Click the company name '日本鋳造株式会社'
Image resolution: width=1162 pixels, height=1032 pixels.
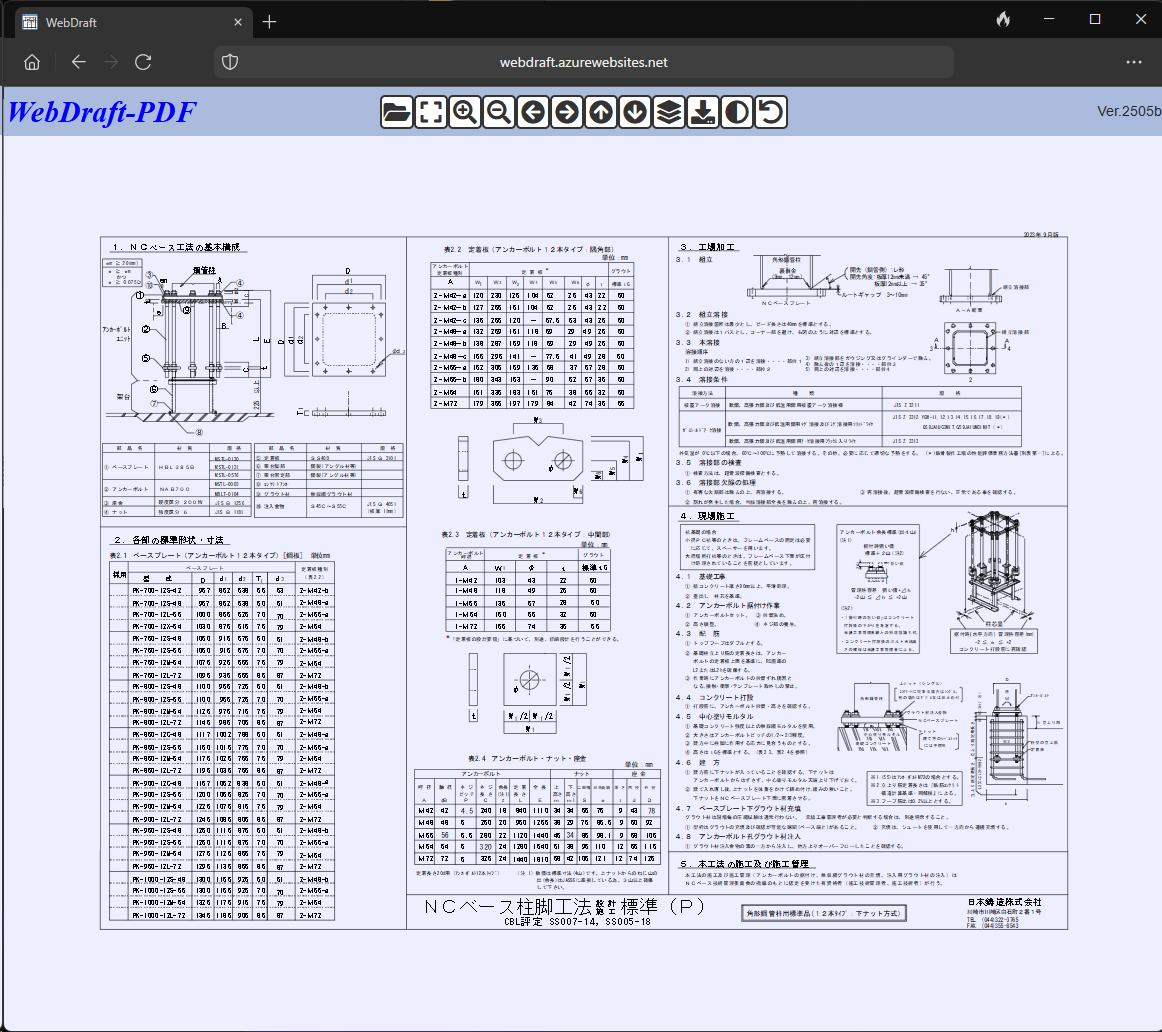(x=1004, y=902)
